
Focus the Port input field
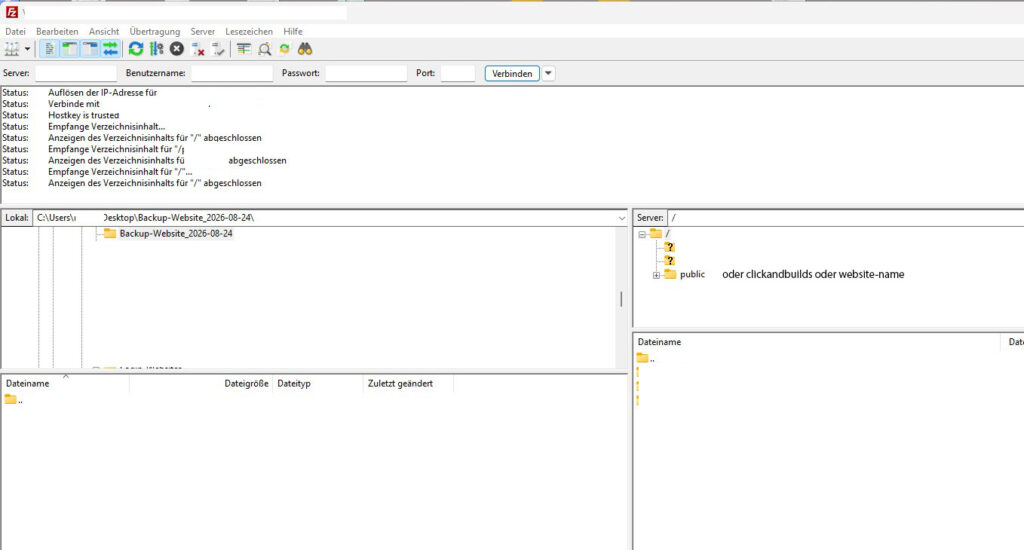pos(458,73)
